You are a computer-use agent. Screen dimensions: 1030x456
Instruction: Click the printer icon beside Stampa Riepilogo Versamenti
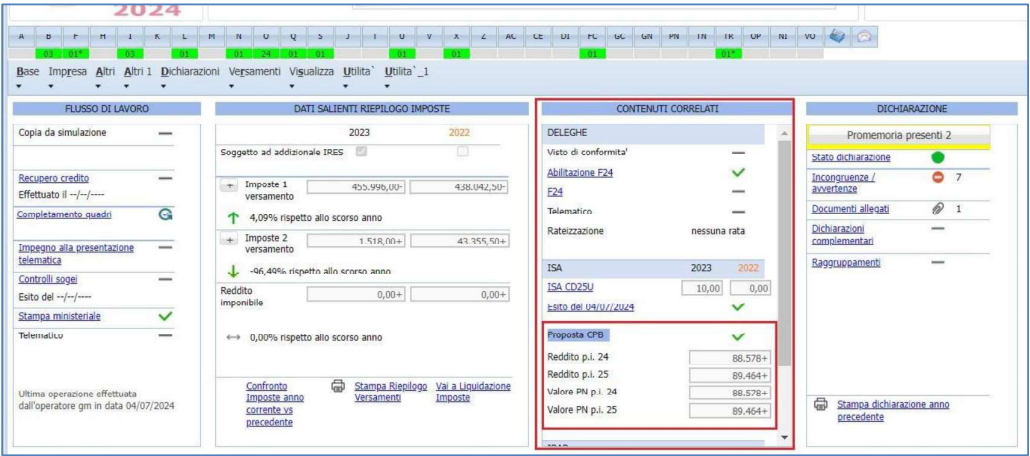pyautogui.click(x=338, y=386)
